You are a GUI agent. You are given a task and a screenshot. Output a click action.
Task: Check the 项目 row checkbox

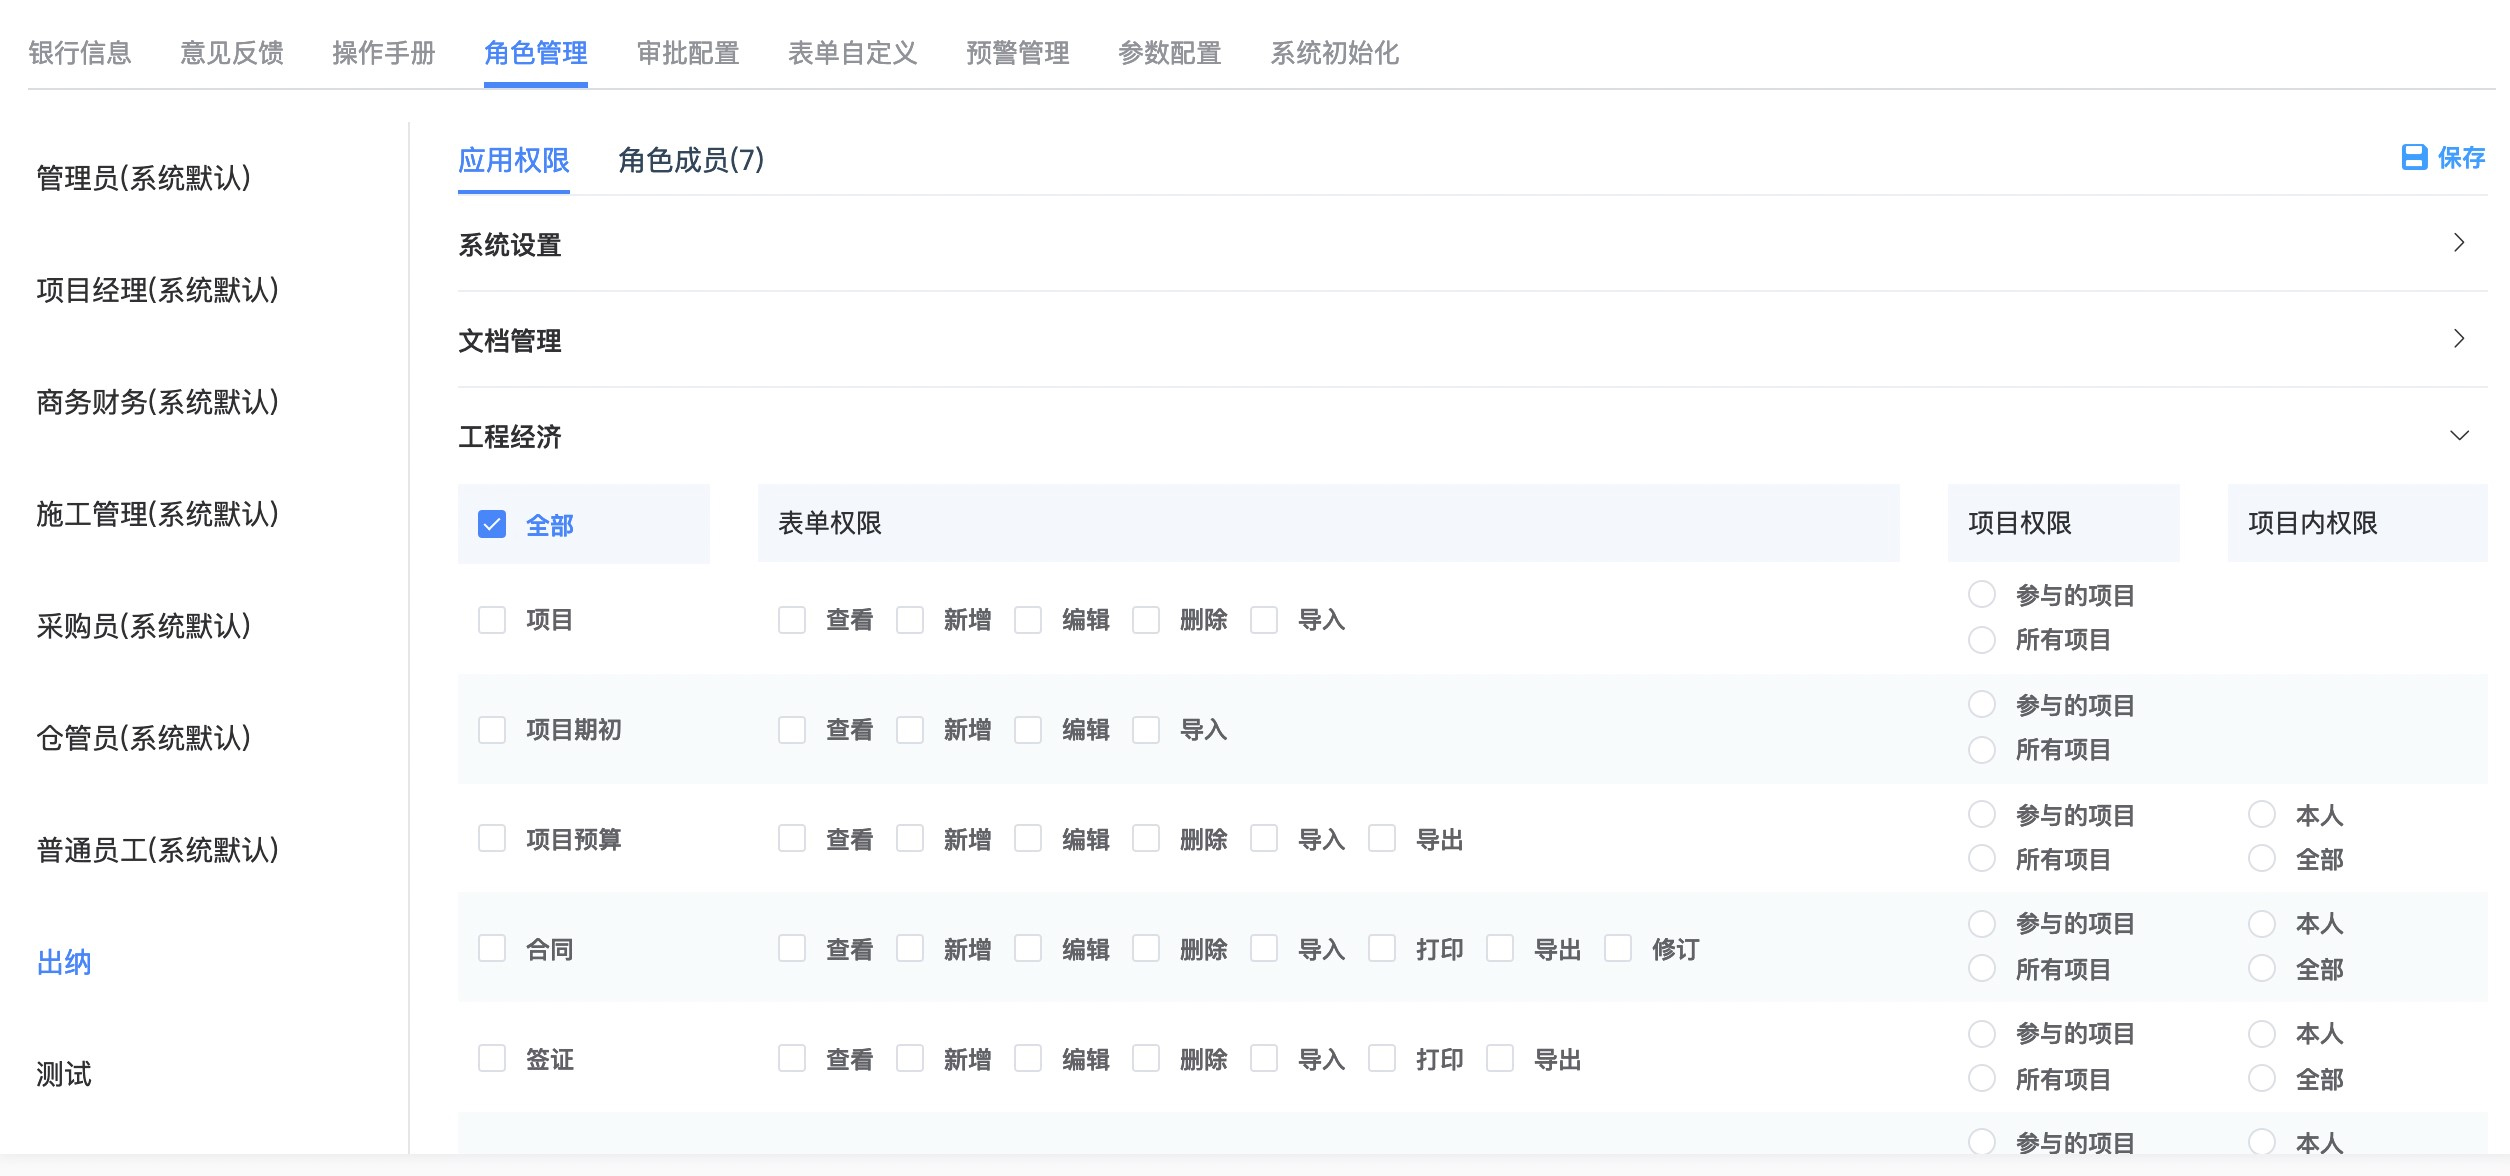(492, 620)
